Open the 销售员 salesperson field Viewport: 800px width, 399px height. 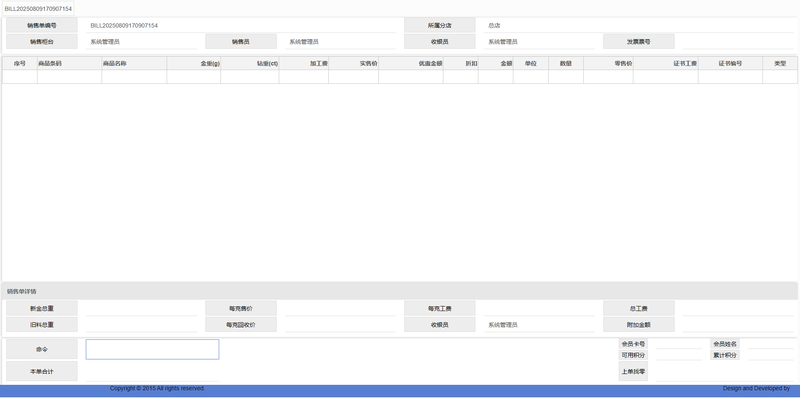(340, 41)
